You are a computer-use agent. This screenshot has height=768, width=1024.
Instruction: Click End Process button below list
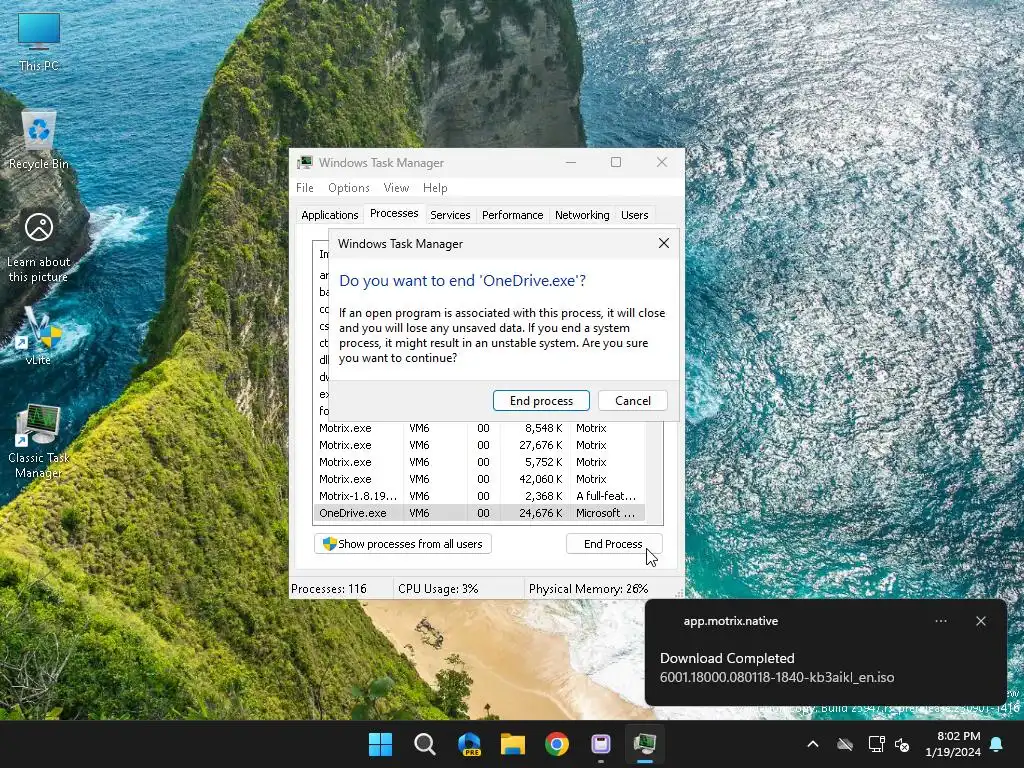click(613, 544)
